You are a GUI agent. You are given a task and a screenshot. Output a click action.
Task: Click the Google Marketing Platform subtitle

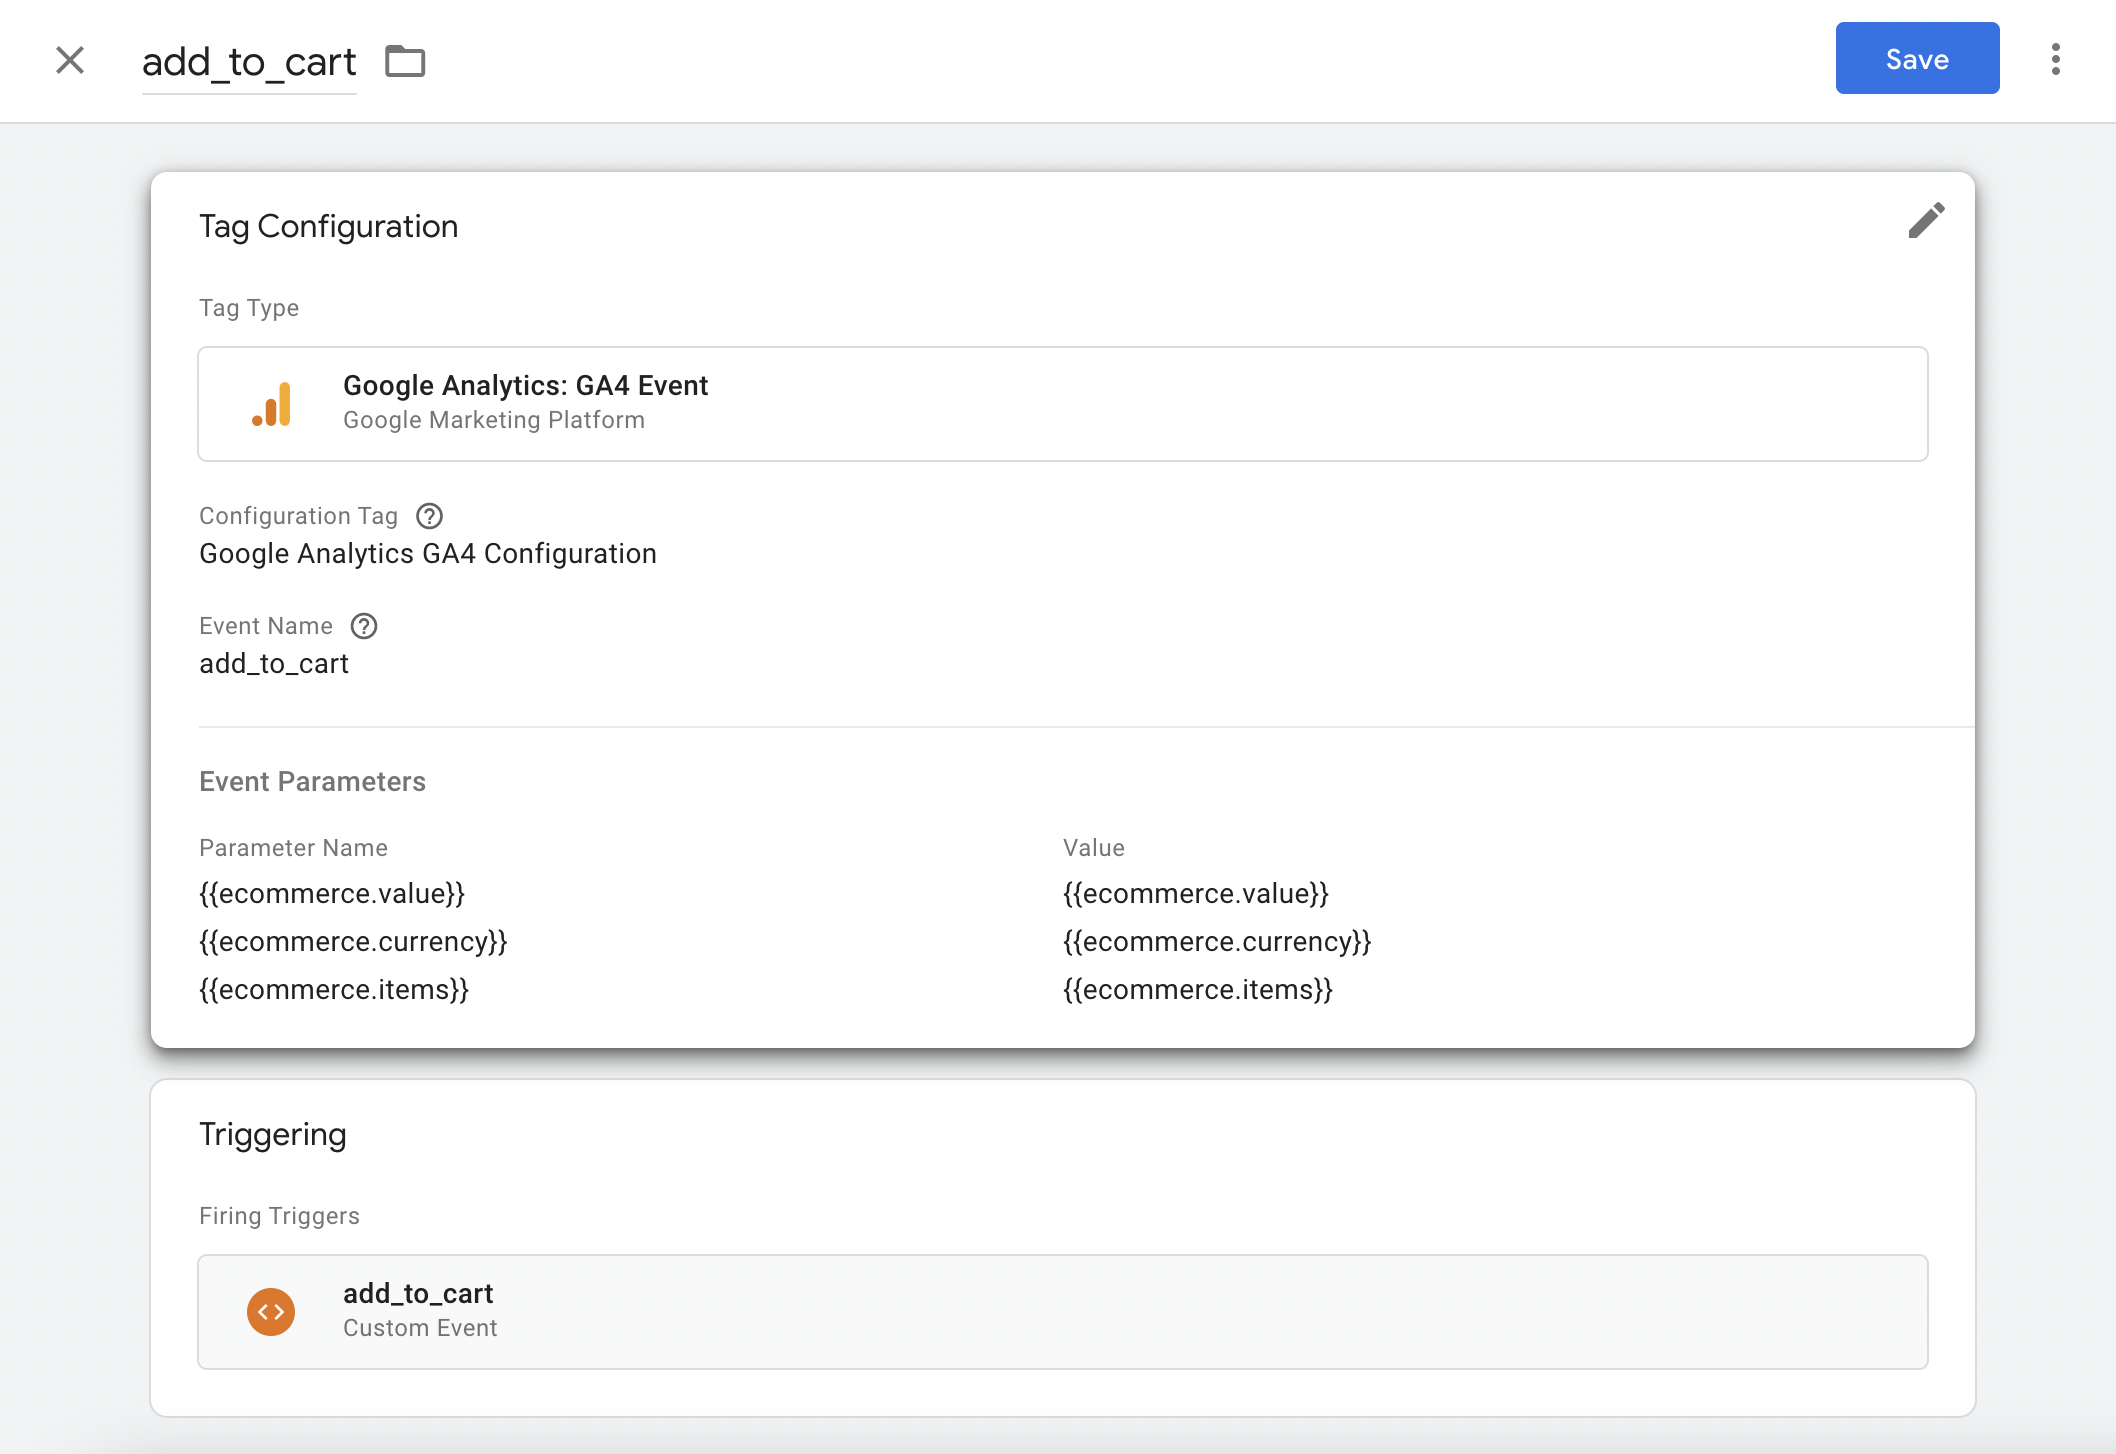point(494,420)
